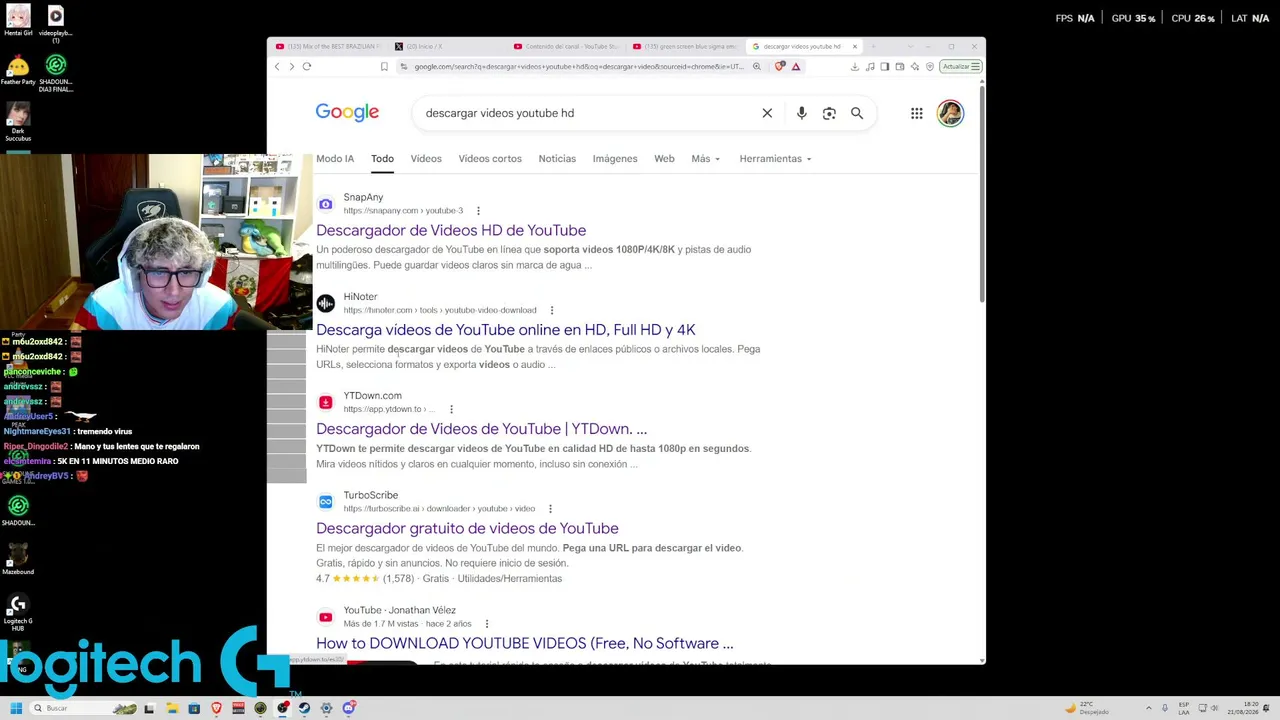Click the Google search text field
Image resolution: width=1280 pixels, height=720 pixels.
point(588,113)
